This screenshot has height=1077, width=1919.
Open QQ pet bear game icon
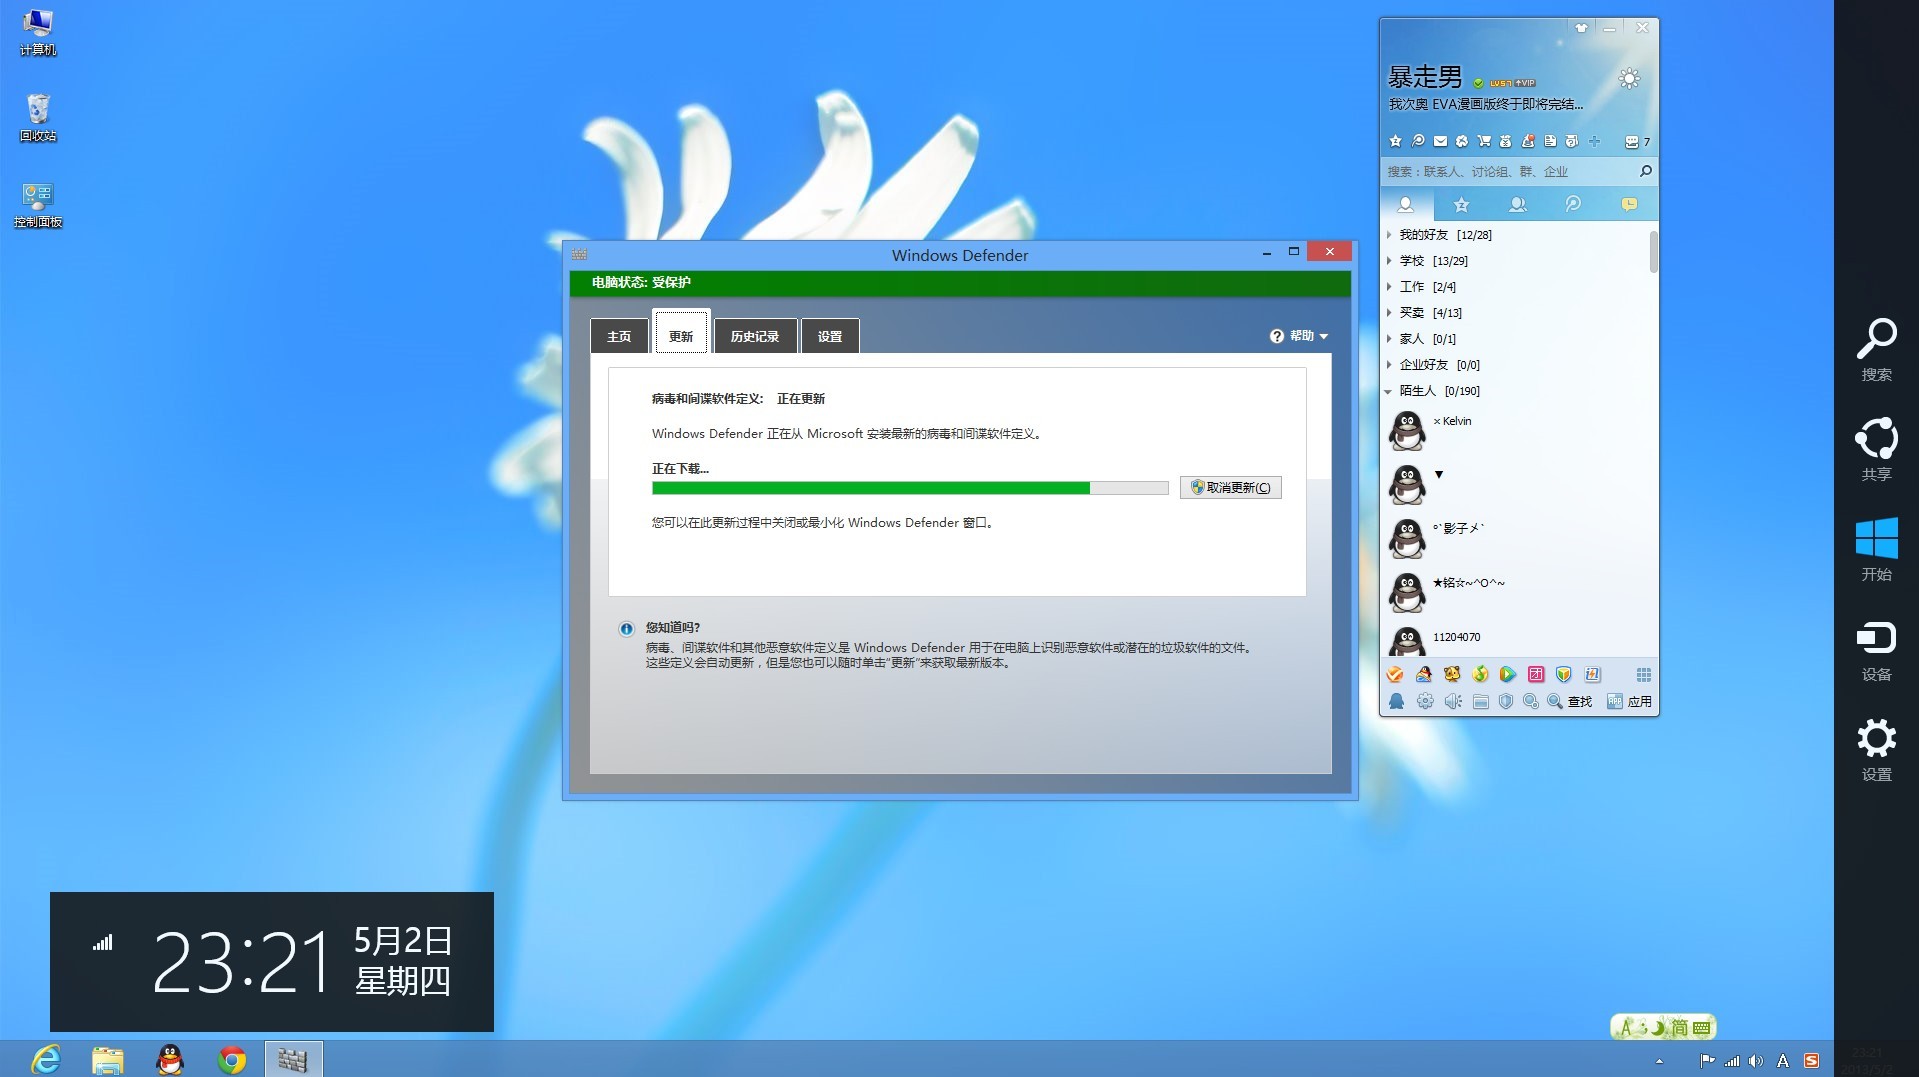(x=1452, y=674)
